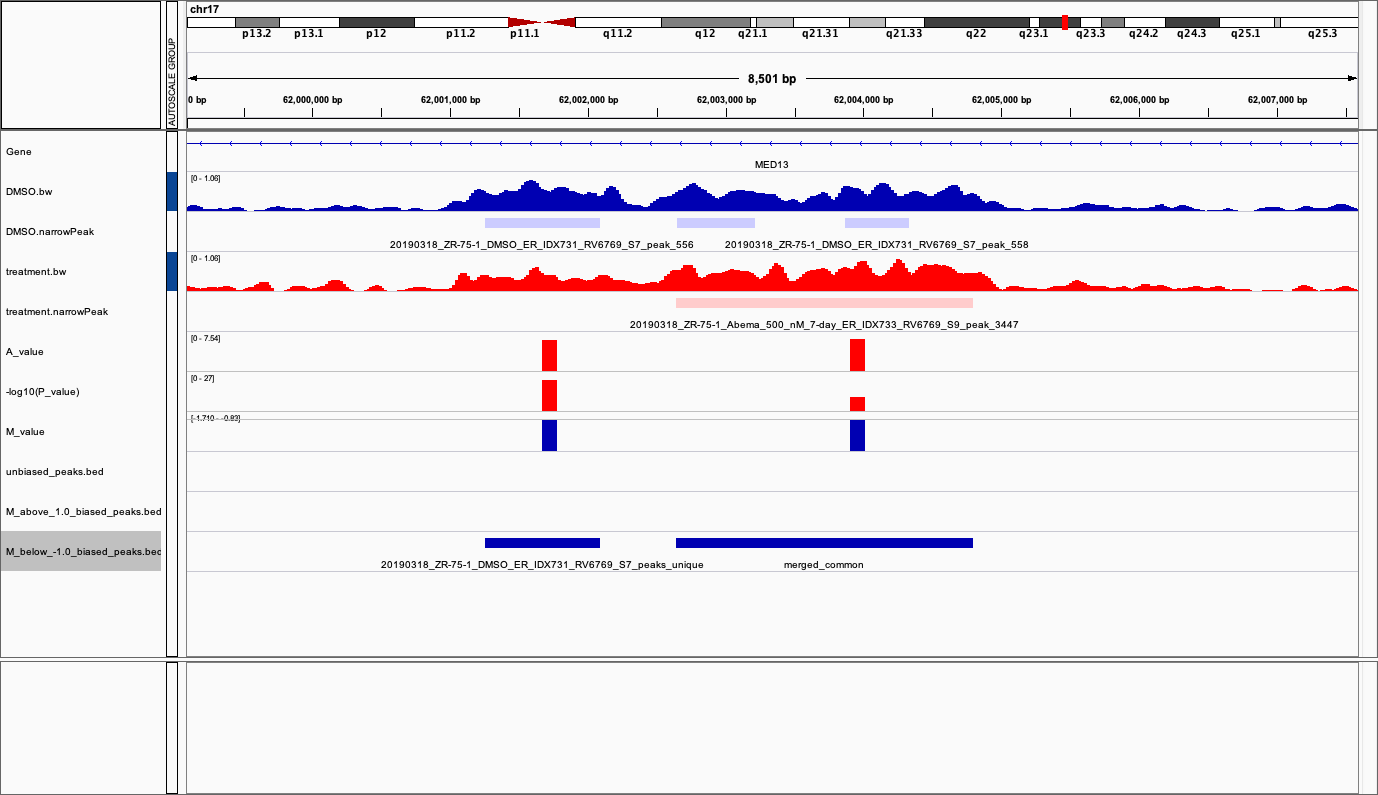
Task: Select the A_value track label
Action: click(25, 351)
